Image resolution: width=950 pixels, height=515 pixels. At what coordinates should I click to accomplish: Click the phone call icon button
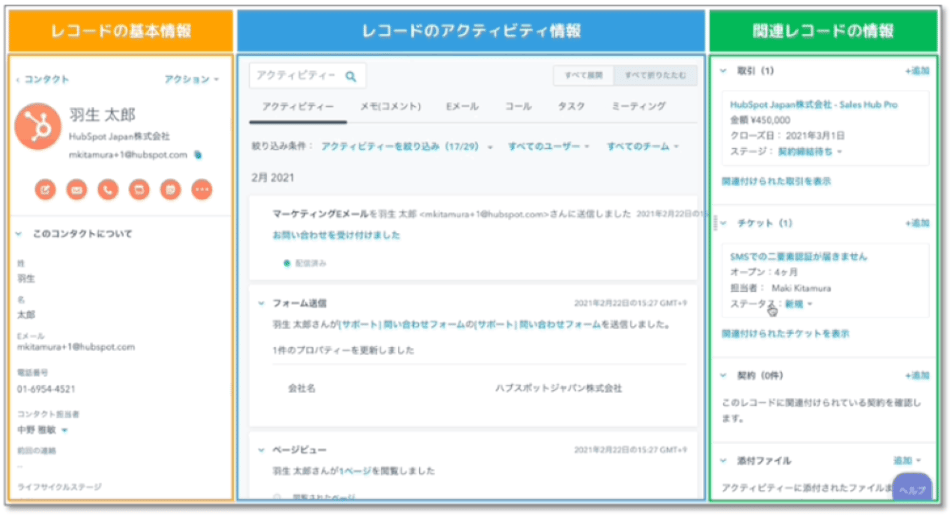click(108, 190)
